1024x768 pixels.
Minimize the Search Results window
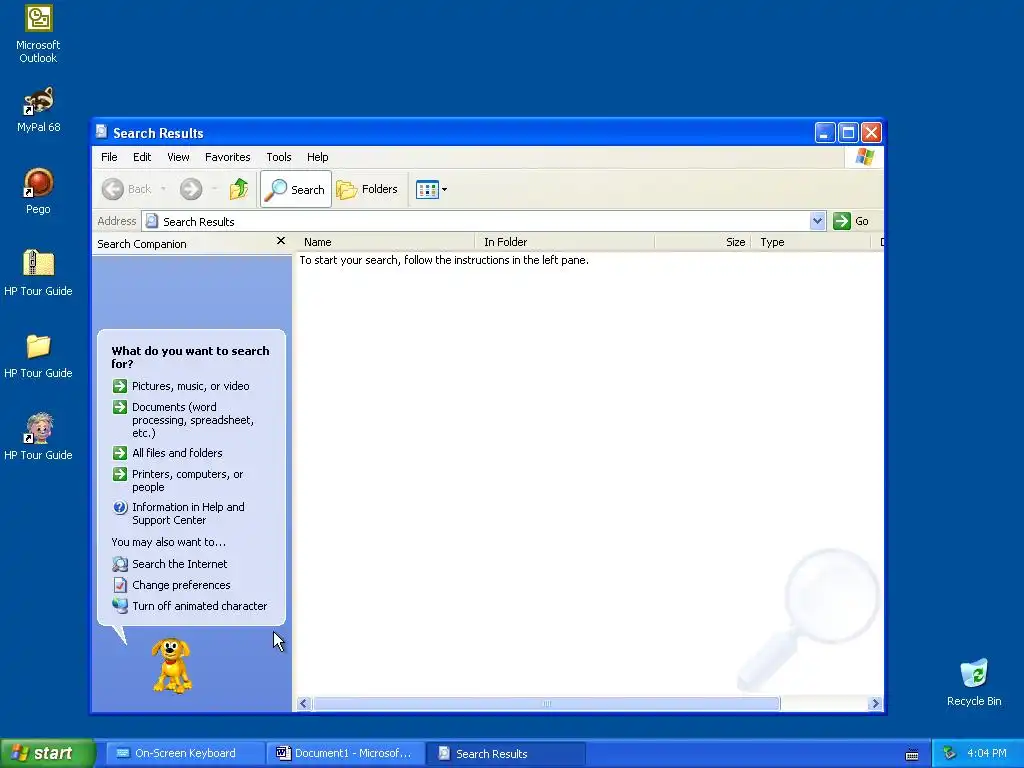(825, 133)
